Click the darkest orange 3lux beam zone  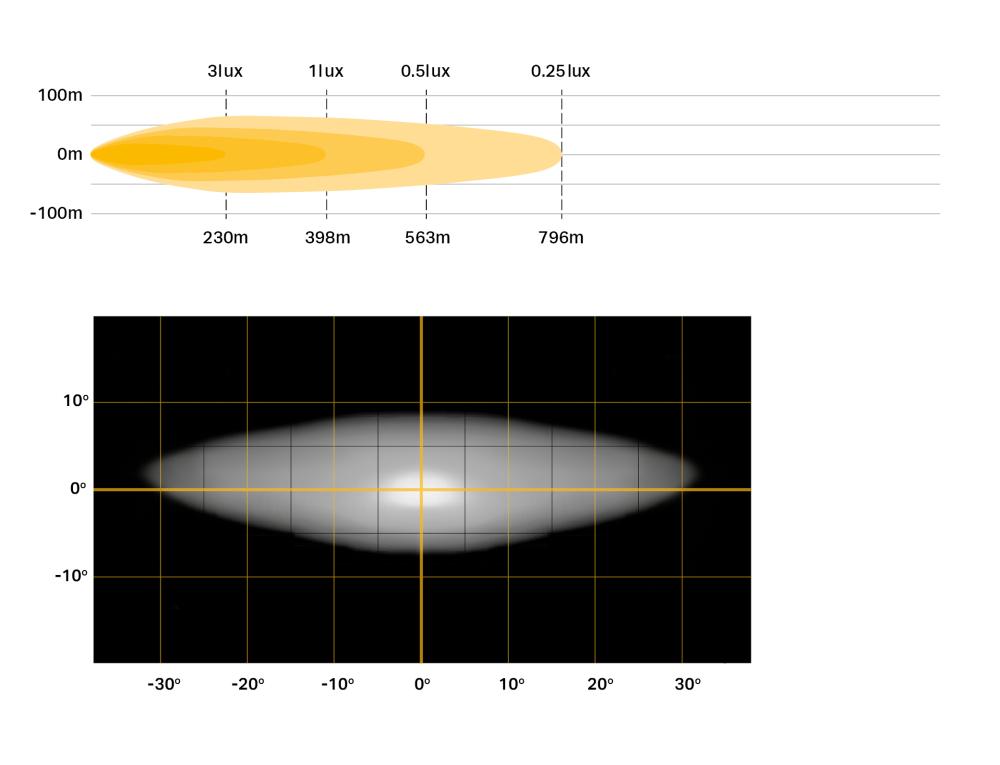[158, 154]
